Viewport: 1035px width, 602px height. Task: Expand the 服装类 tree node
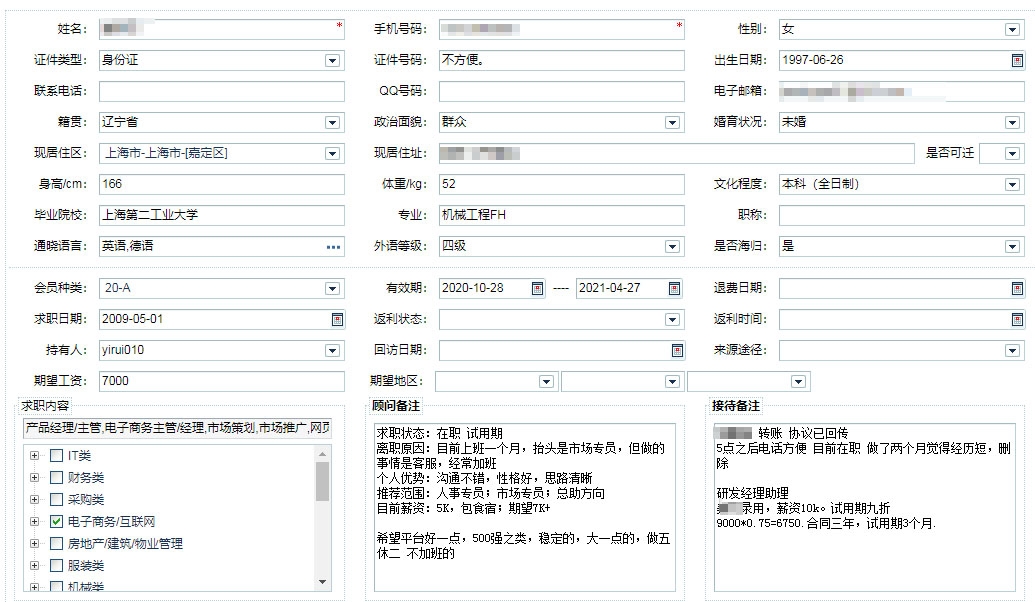[x=34, y=566]
